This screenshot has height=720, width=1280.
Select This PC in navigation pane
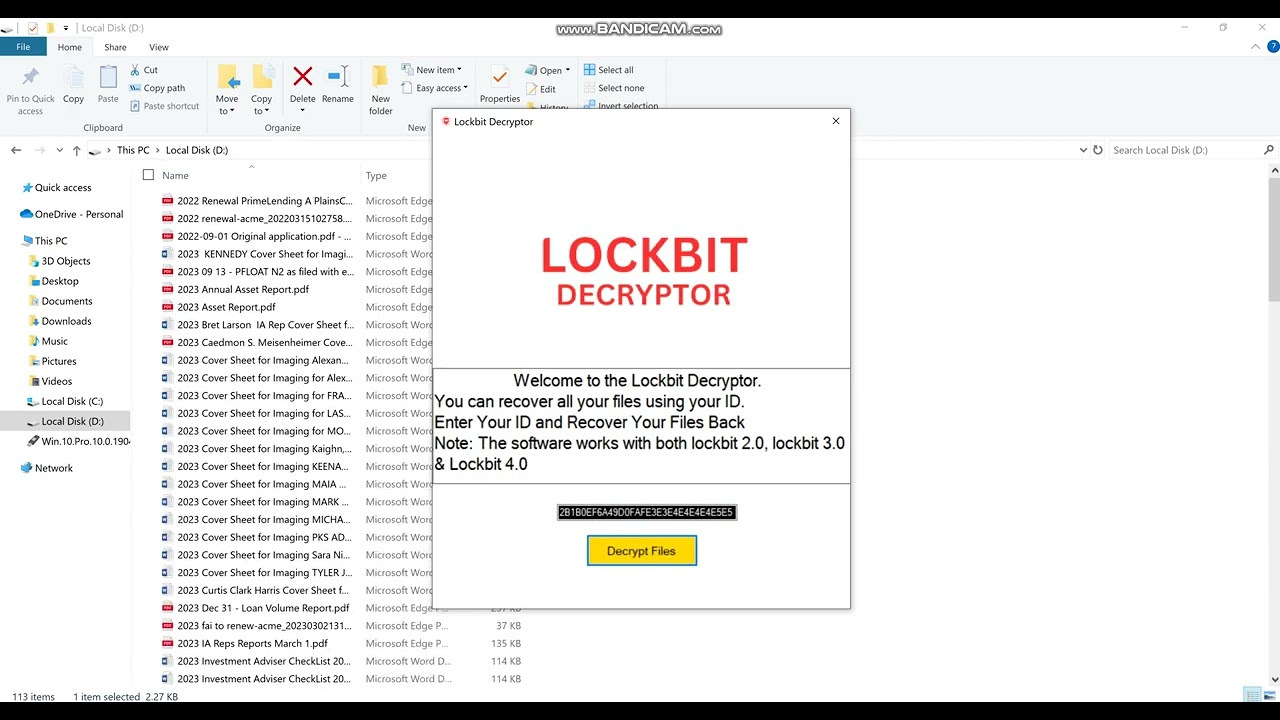[51, 241]
